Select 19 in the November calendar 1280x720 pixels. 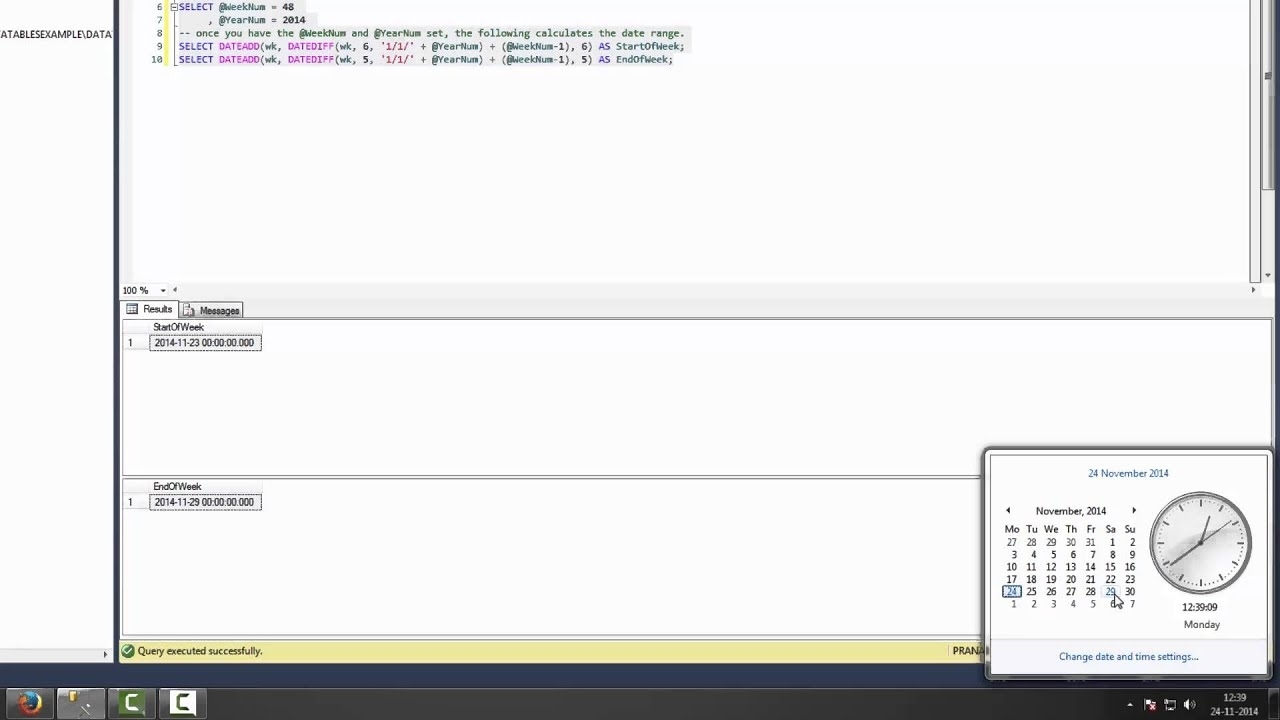click(1051, 580)
